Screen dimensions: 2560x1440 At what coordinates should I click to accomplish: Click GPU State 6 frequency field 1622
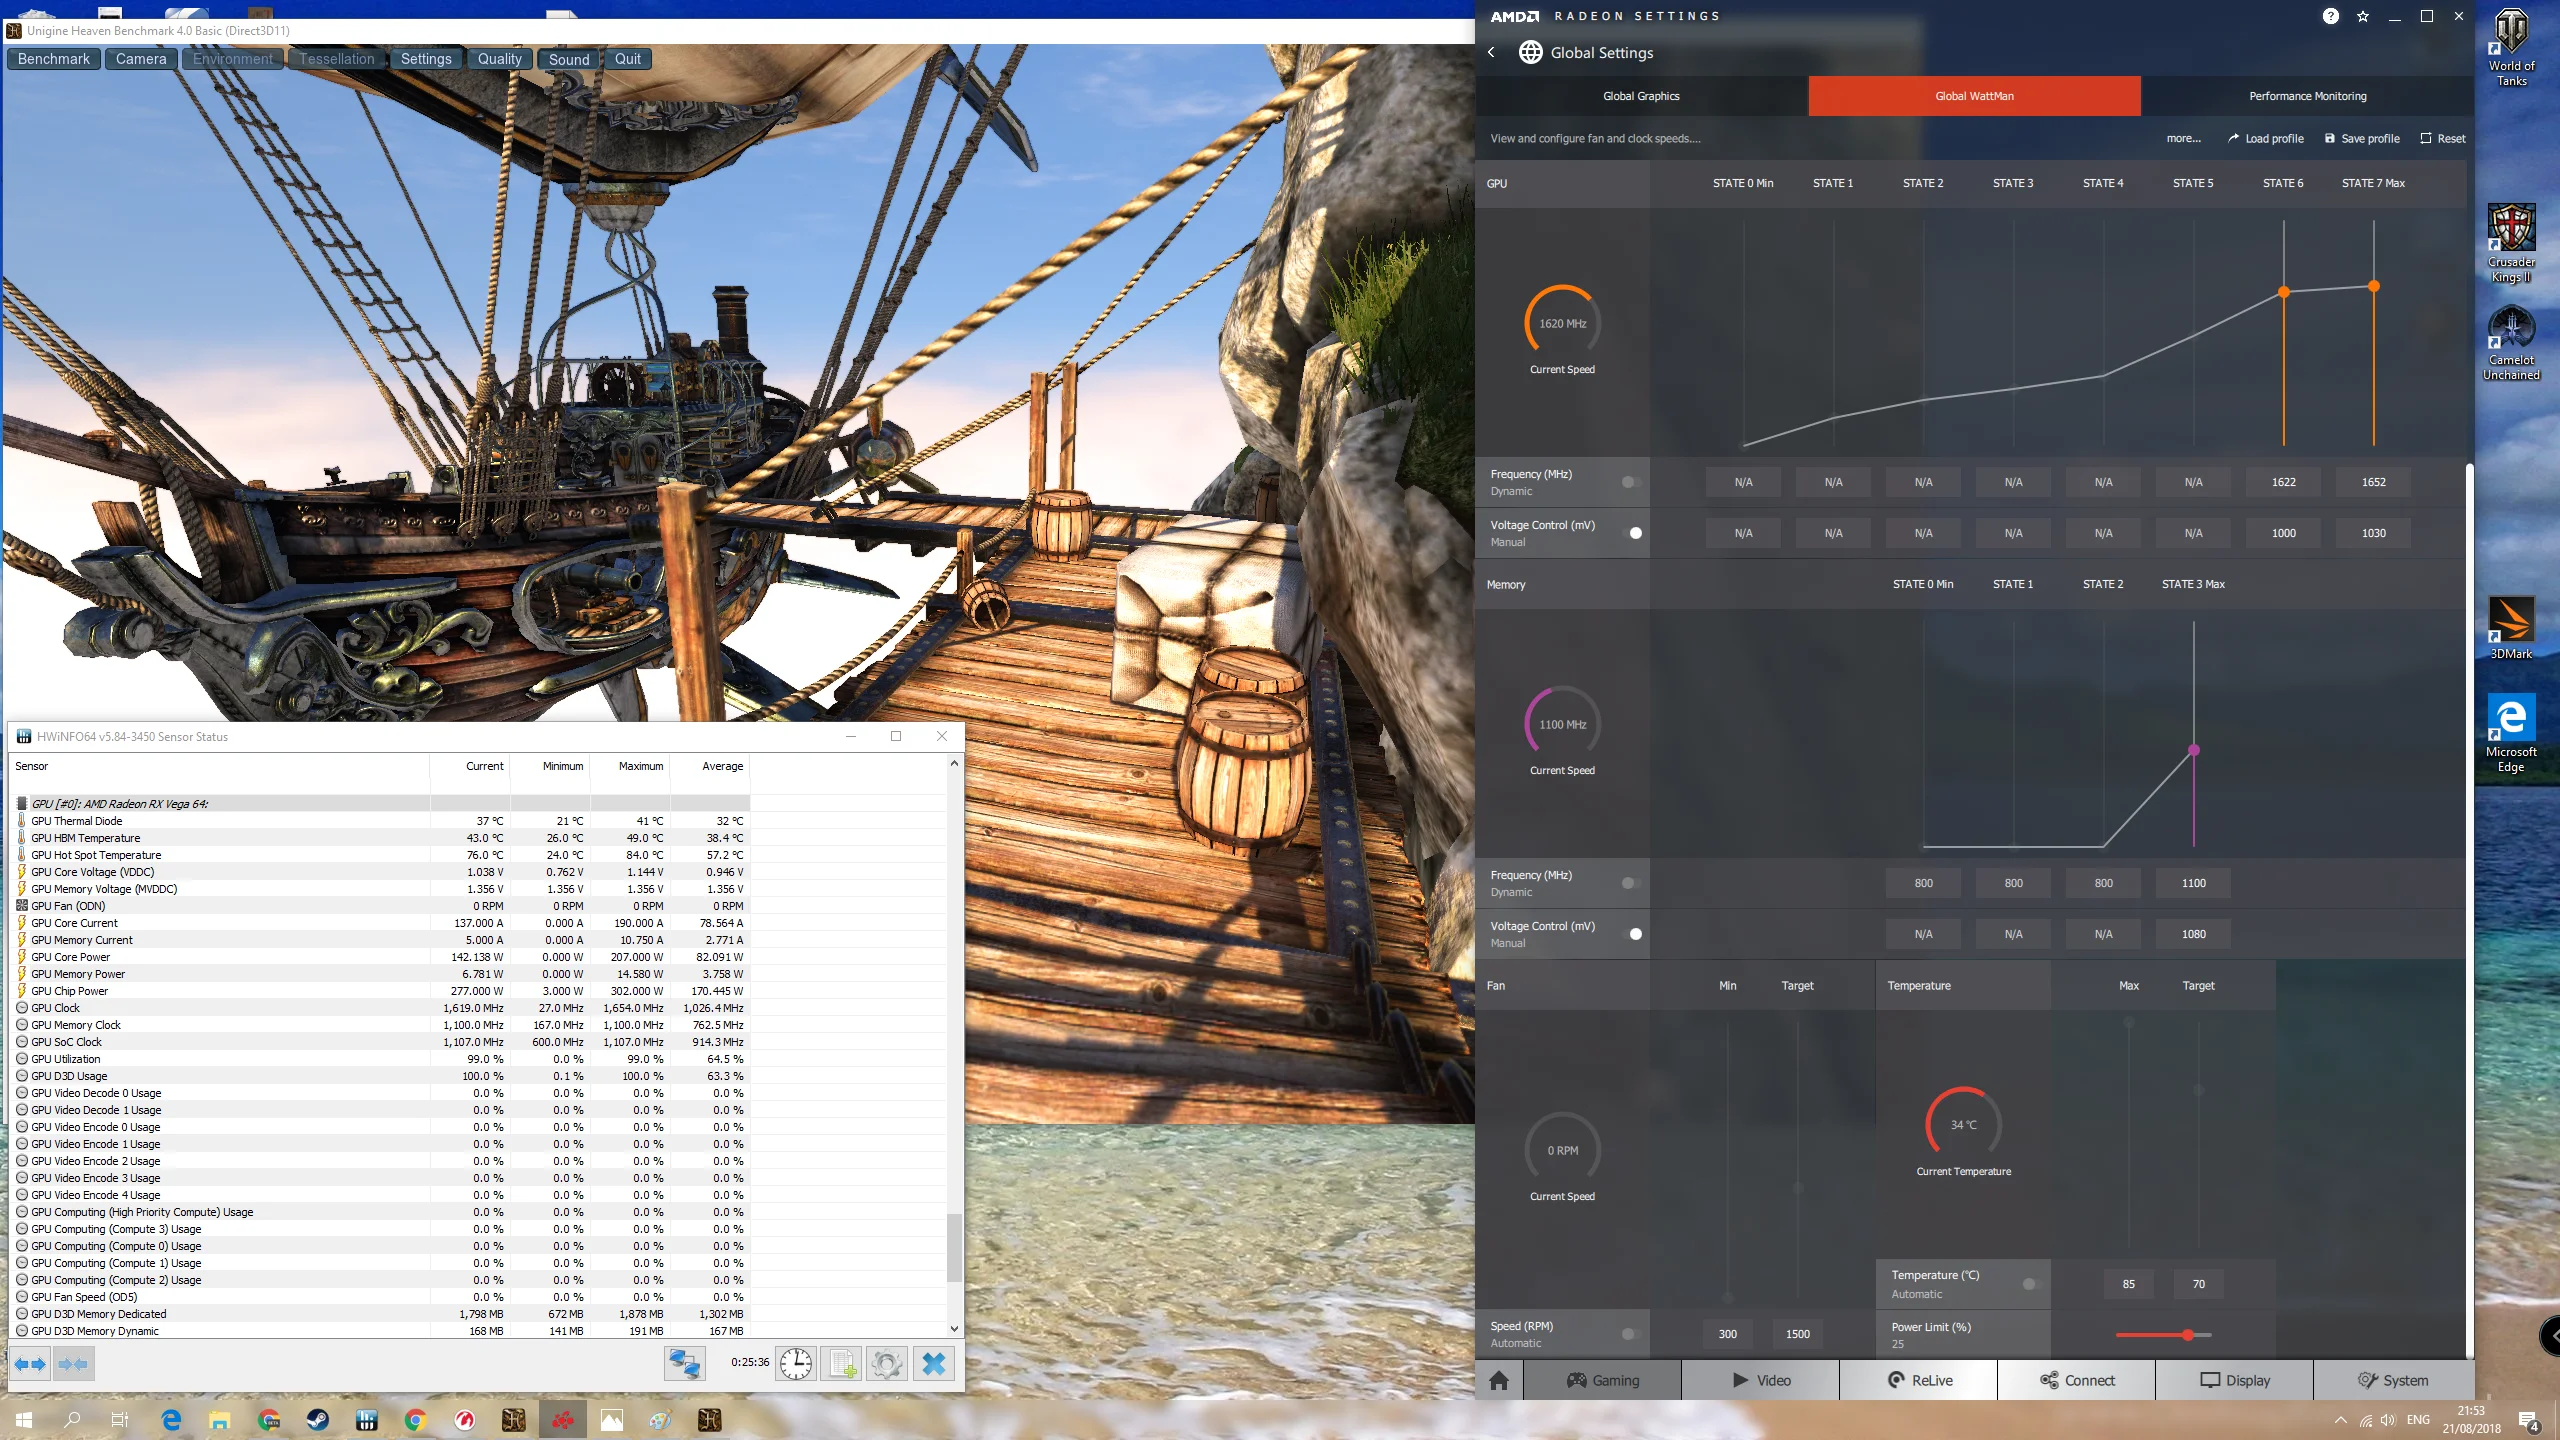[x=2284, y=482]
